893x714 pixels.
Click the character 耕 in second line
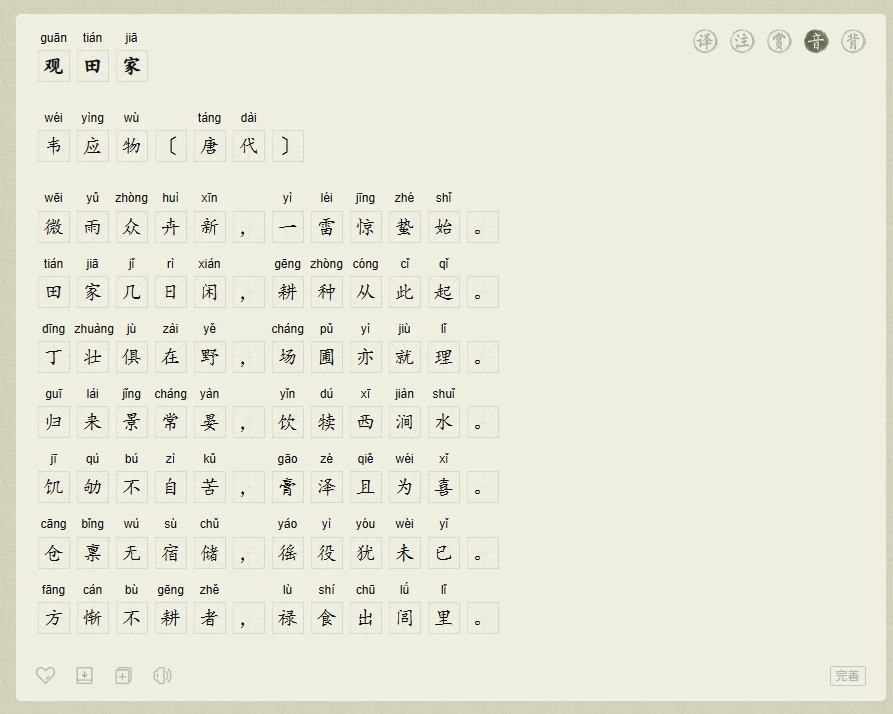(287, 292)
